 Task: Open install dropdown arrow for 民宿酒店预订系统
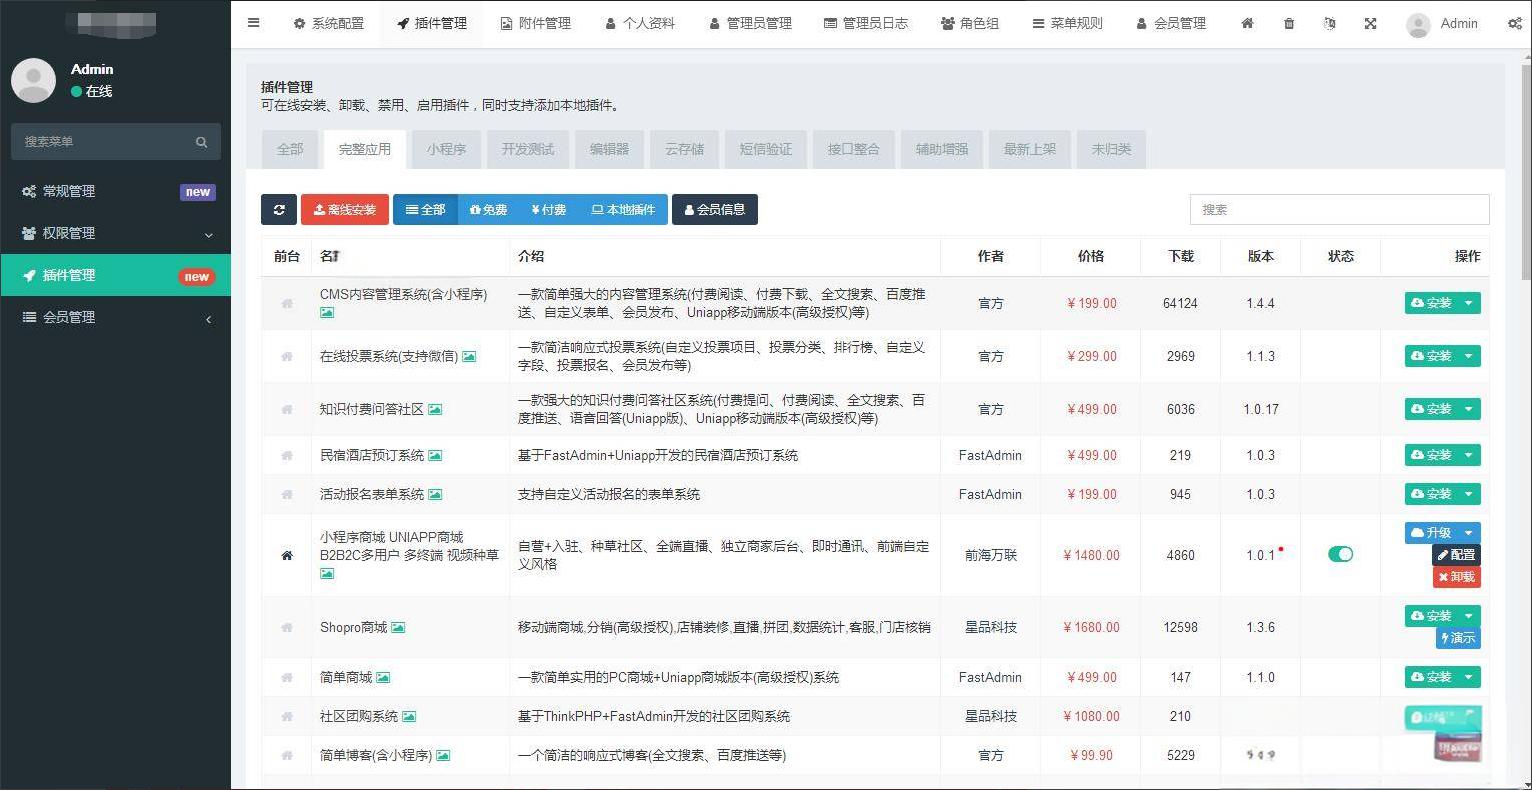(1469, 455)
